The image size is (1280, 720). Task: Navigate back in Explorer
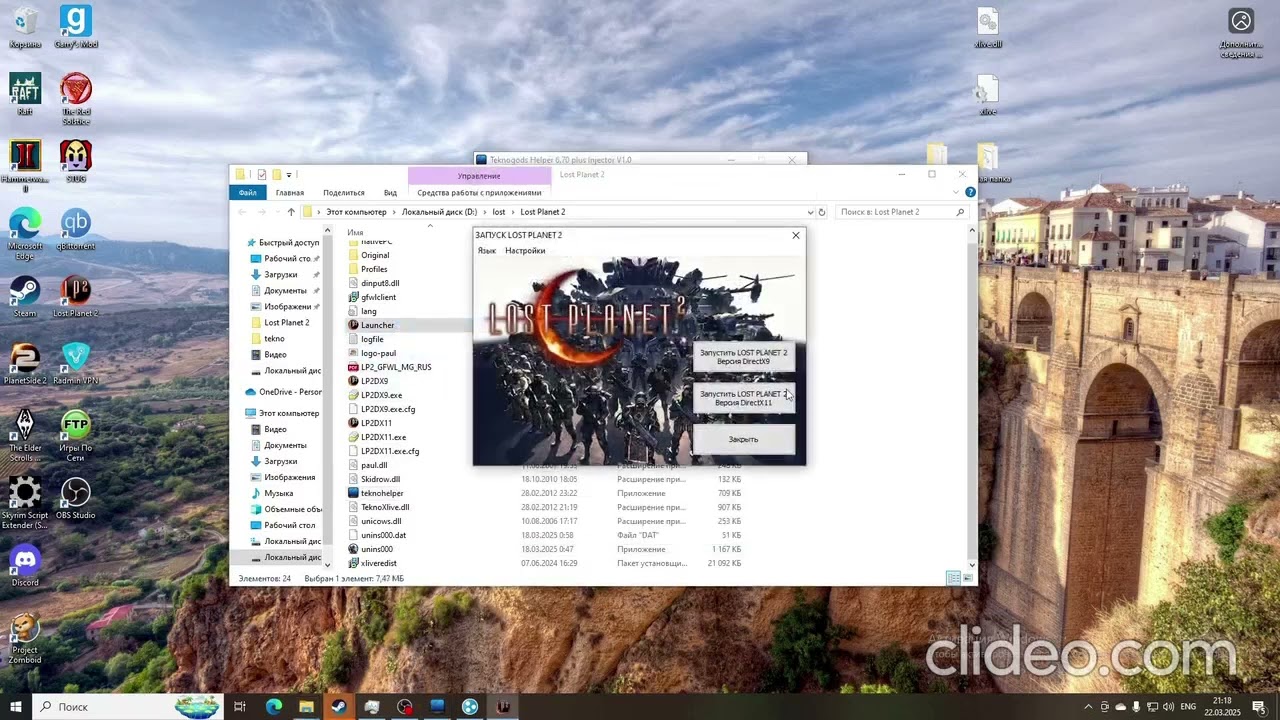tap(242, 212)
